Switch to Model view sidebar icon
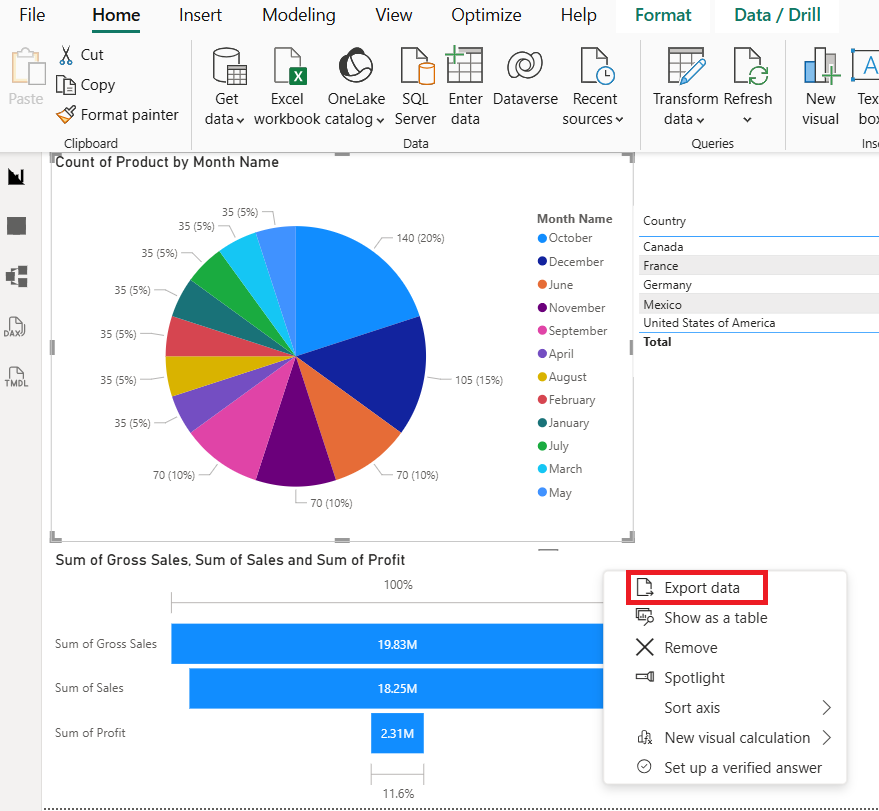879x811 pixels. [x=16, y=276]
